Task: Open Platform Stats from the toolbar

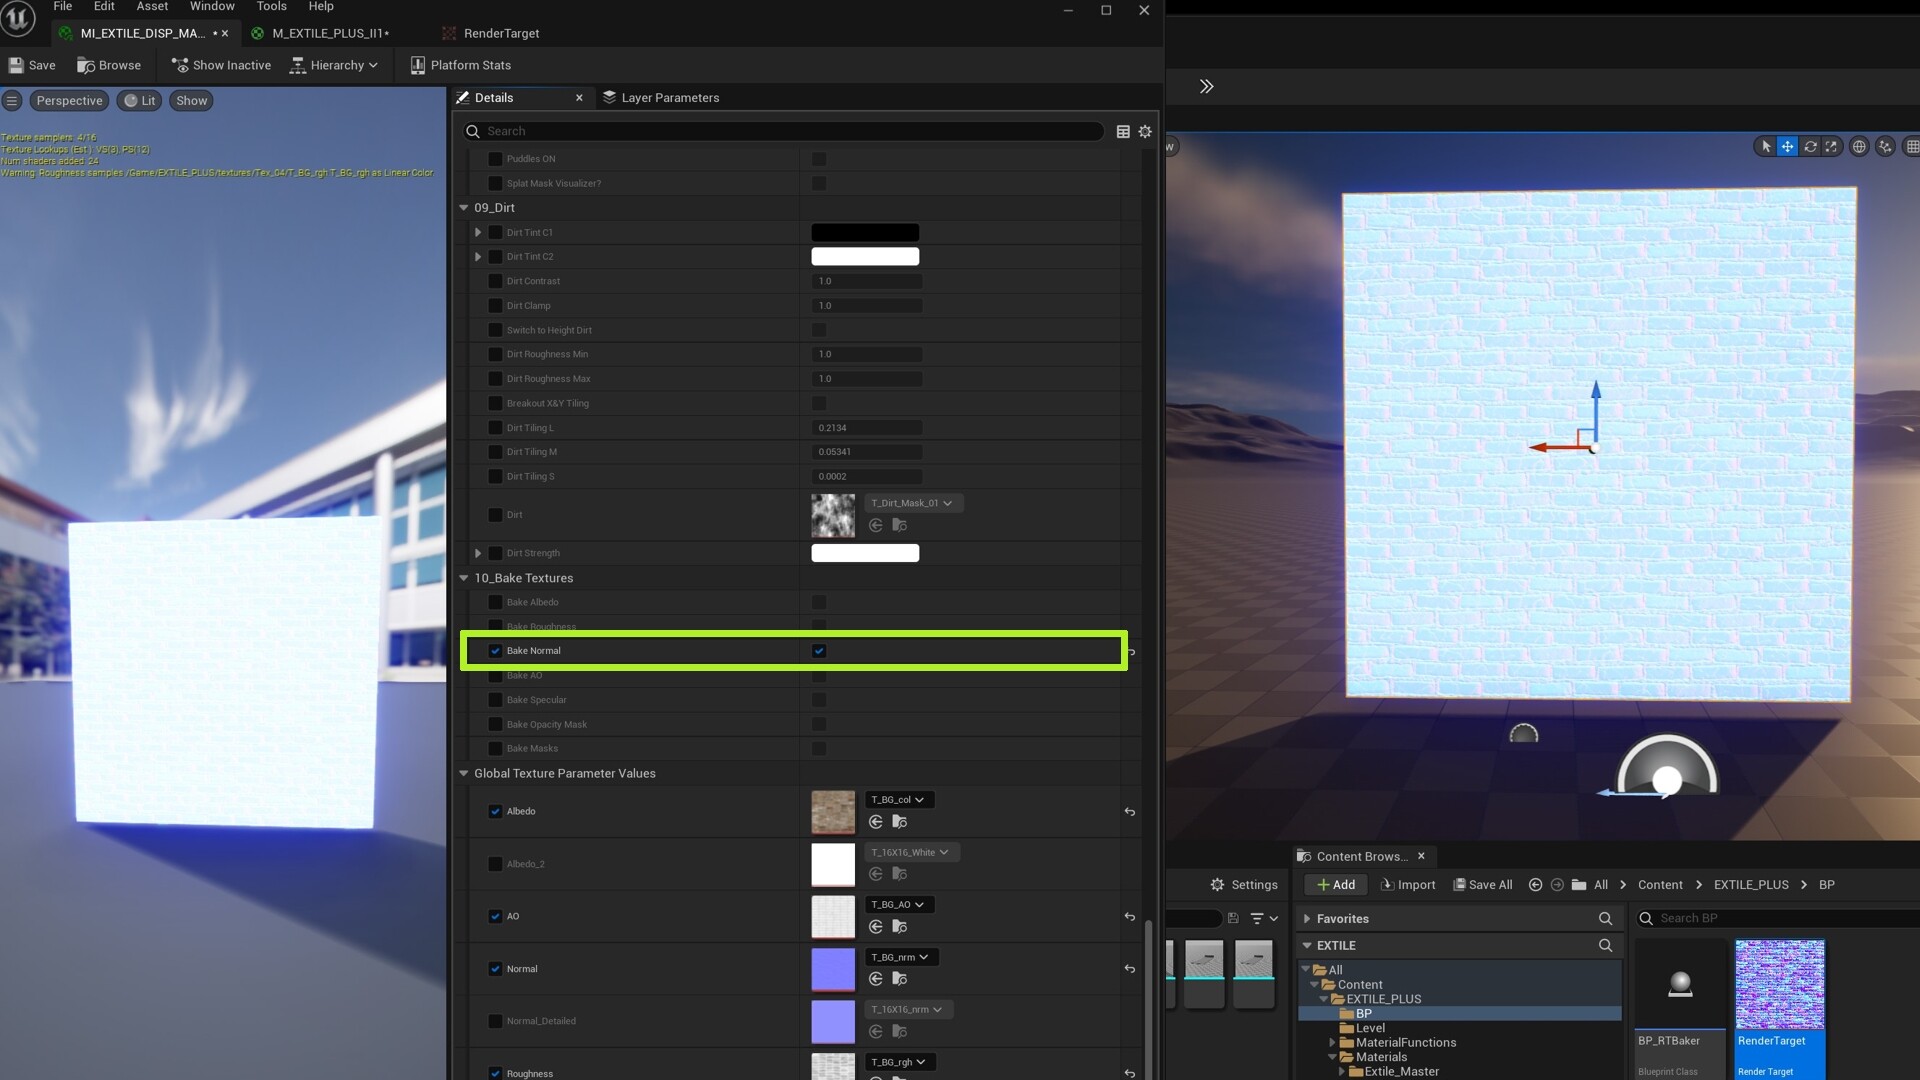Action: tap(460, 65)
